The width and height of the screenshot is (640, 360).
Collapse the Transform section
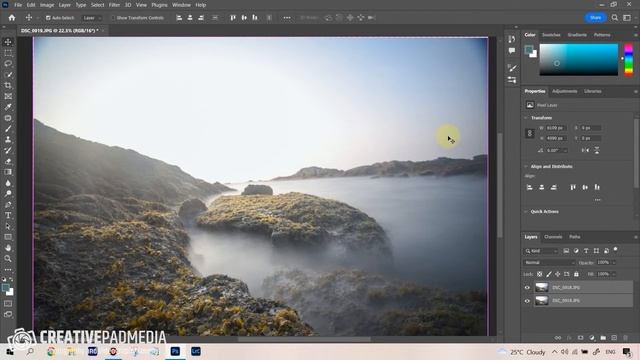point(526,118)
